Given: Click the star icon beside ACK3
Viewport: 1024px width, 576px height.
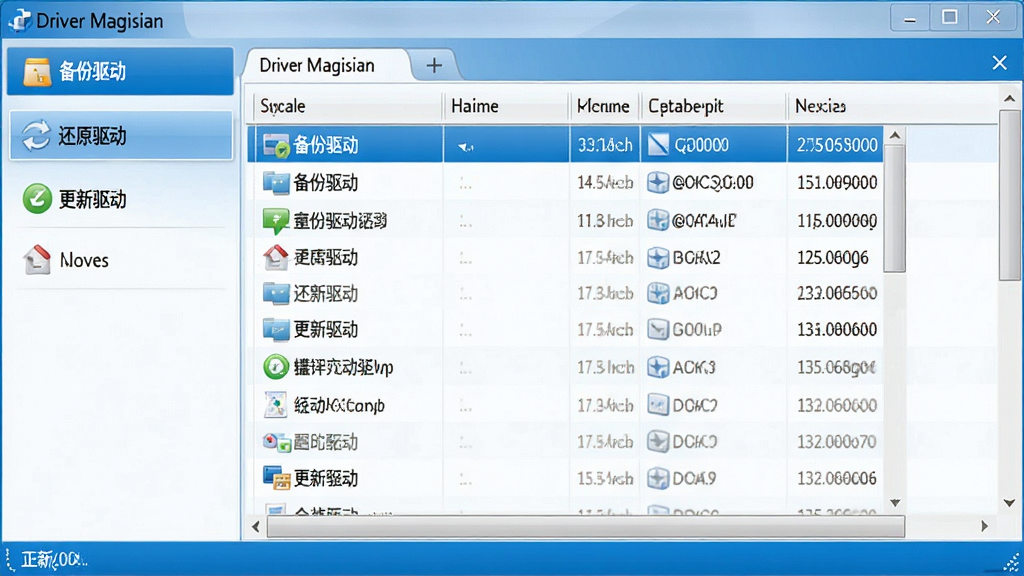Looking at the screenshot, I should pos(658,367).
